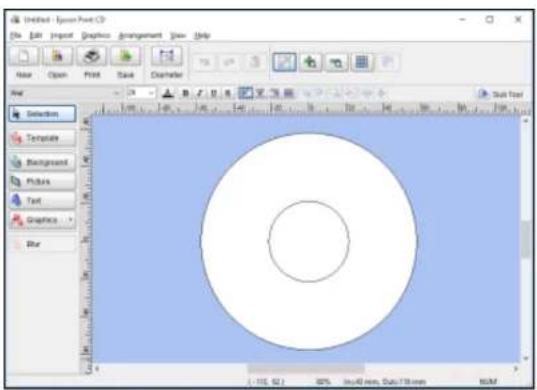
Task: Toggle underline text formatting
Action: click(214, 93)
